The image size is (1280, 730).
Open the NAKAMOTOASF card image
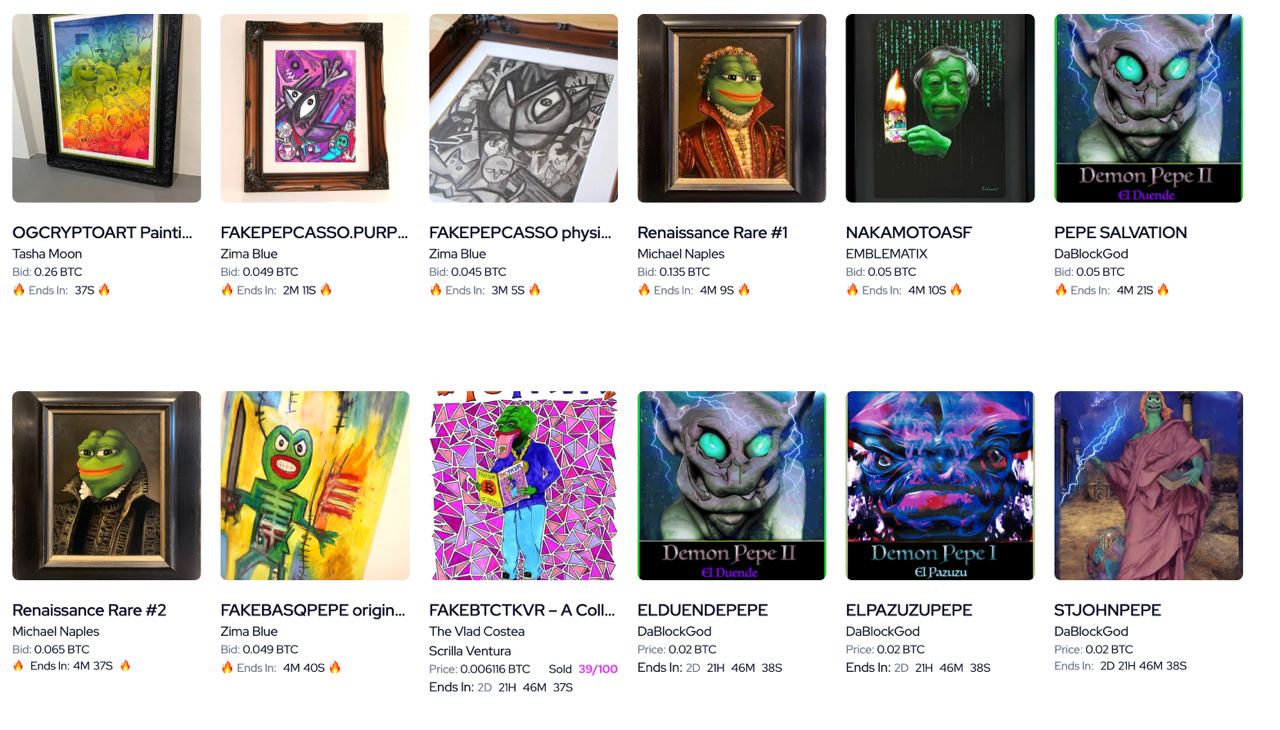coord(940,108)
